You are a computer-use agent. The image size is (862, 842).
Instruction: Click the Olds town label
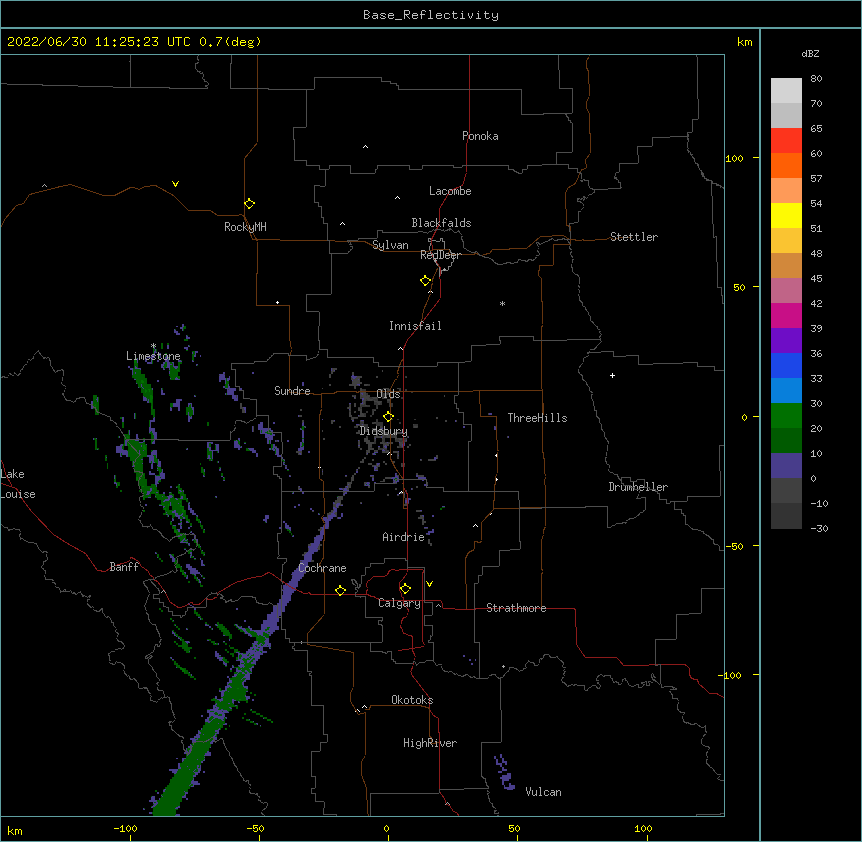click(x=388, y=394)
